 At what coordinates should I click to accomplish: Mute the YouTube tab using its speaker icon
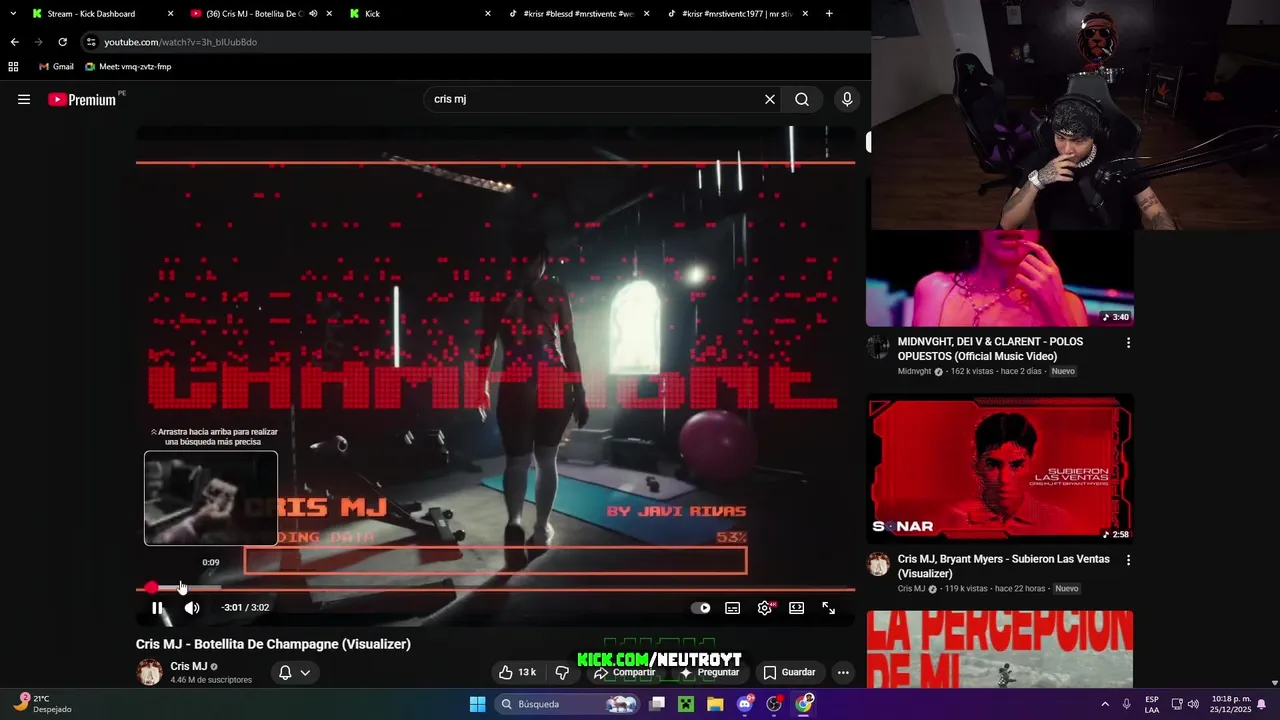(313, 14)
